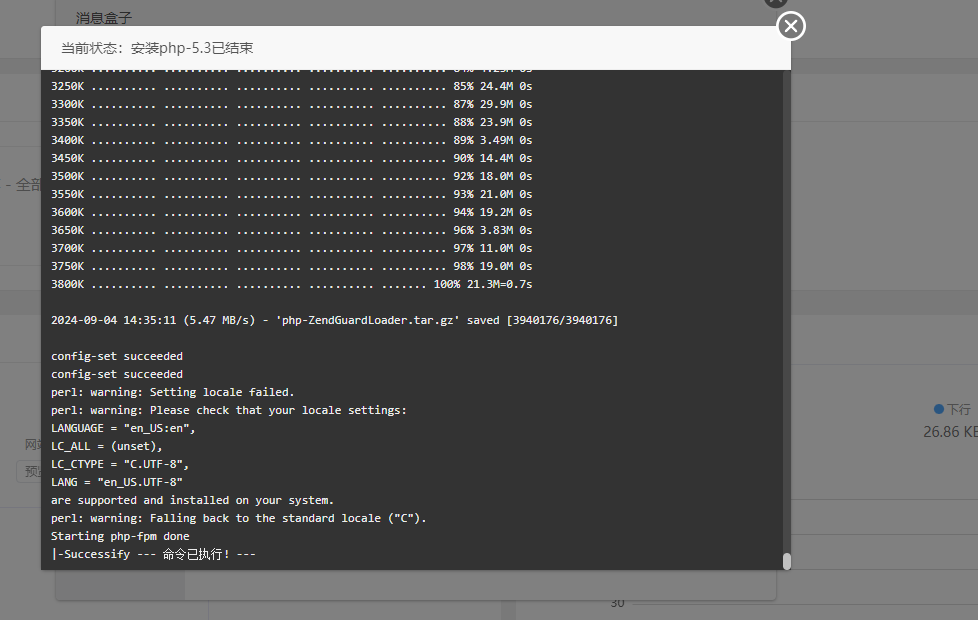This screenshot has height=620, width=978.
Task: Click the 'Please check that your locale settings' line
Action: 228,410
